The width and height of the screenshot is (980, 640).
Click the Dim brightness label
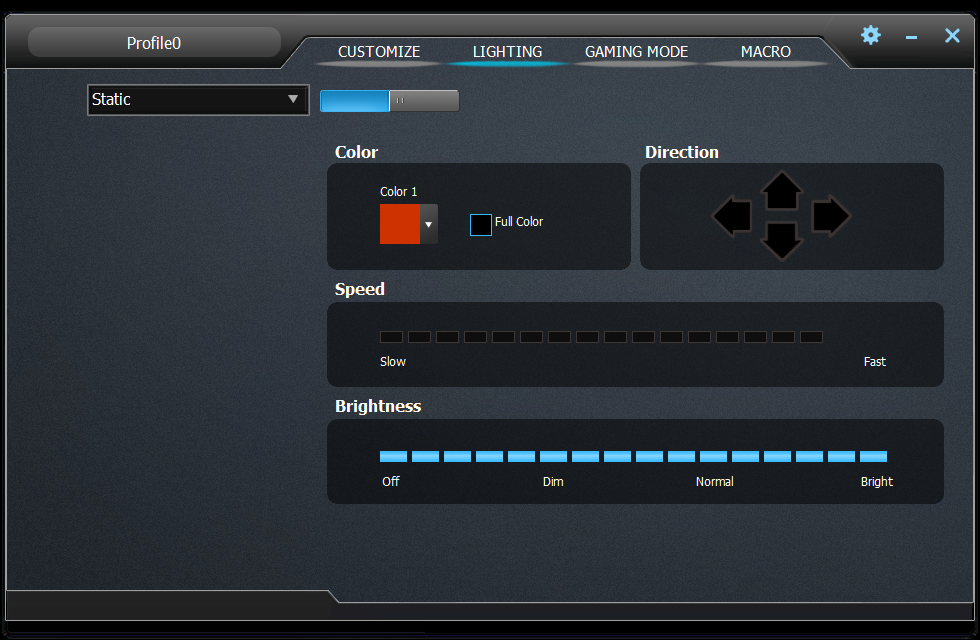[x=553, y=481]
